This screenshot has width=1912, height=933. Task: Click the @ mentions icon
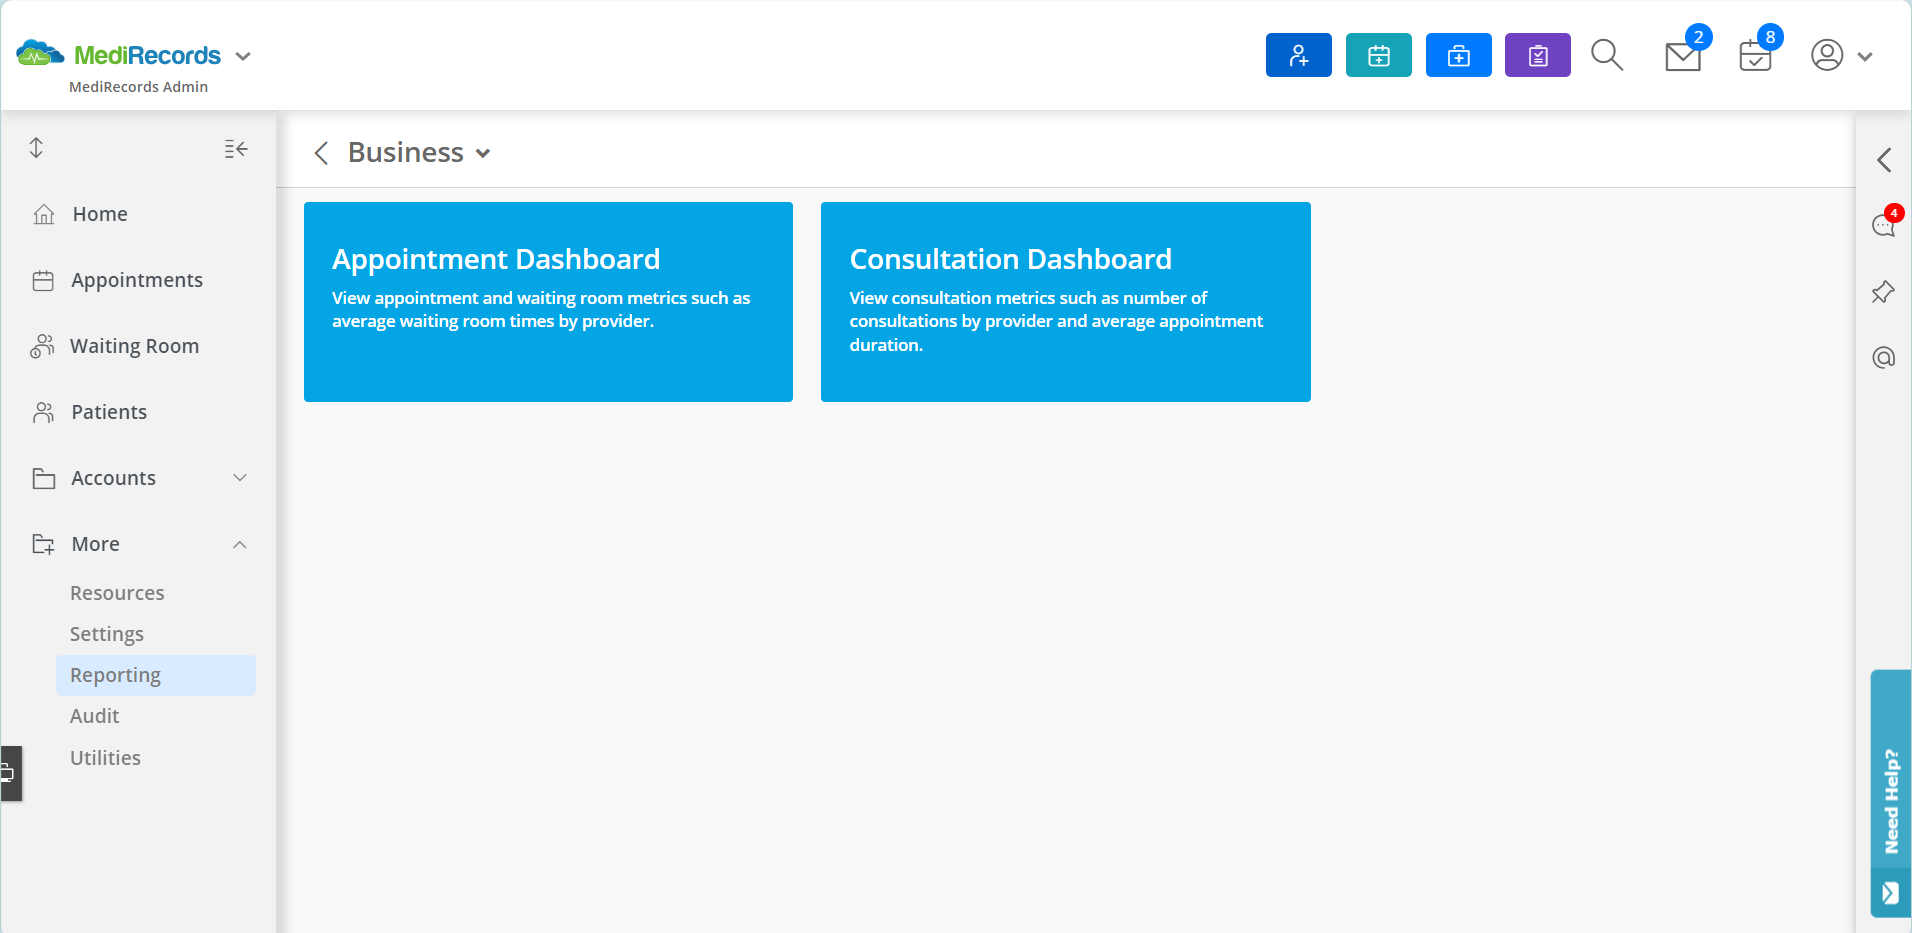[x=1884, y=358]
